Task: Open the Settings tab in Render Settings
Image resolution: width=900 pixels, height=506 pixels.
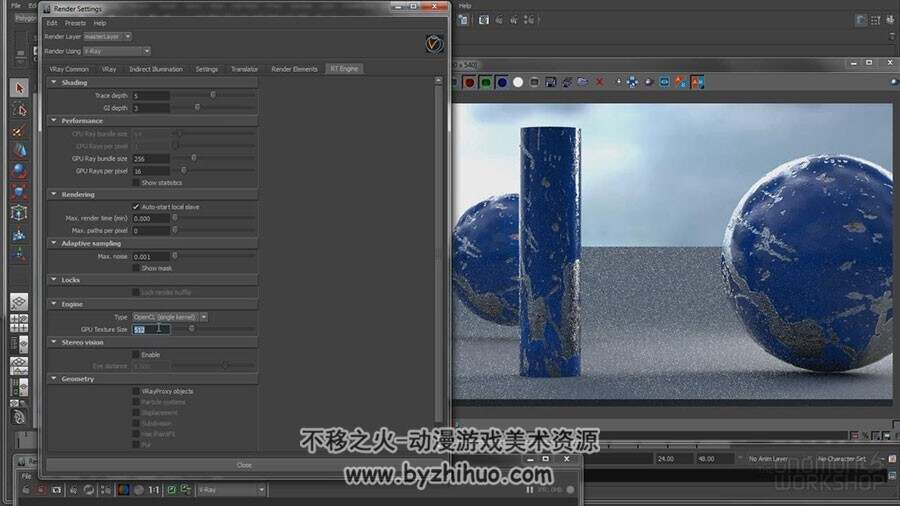Action: coord(207,69)
